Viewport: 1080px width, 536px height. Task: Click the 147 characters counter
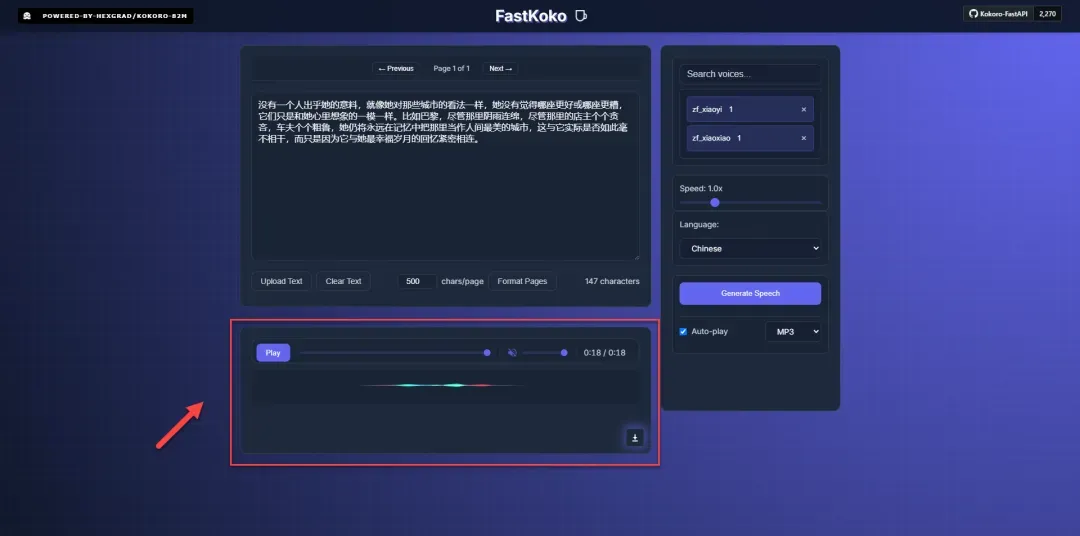click(x=612, y=281)
